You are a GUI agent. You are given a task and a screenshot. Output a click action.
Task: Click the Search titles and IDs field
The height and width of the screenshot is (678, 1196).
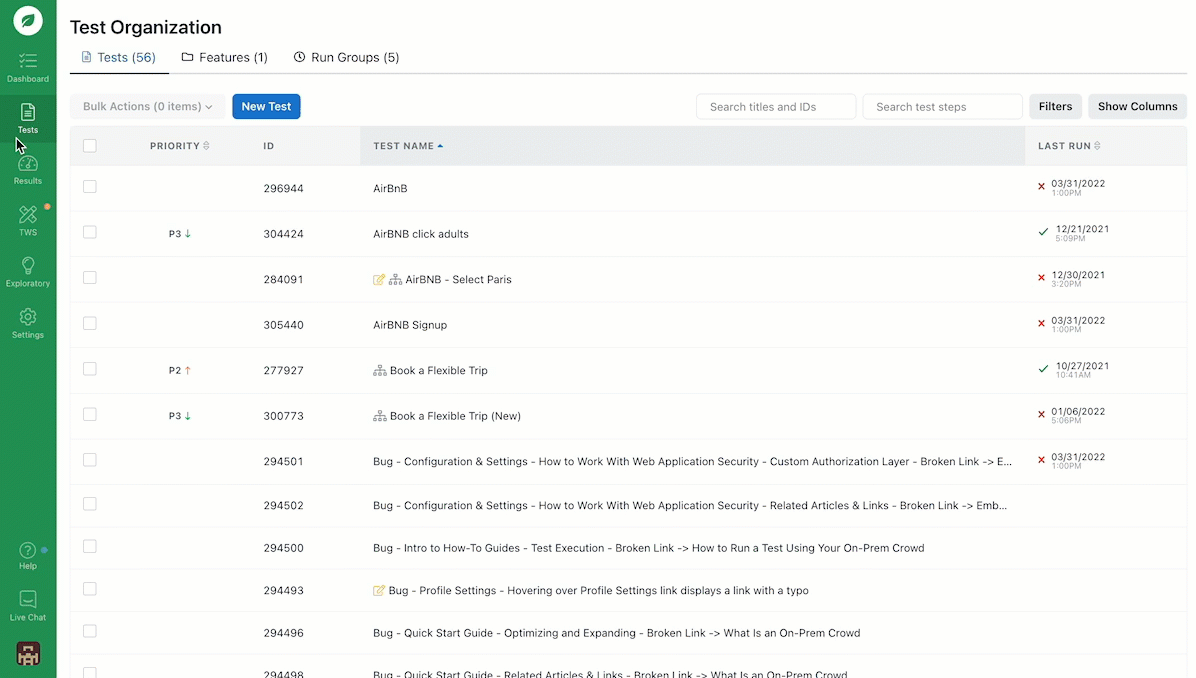coord(776,107)
